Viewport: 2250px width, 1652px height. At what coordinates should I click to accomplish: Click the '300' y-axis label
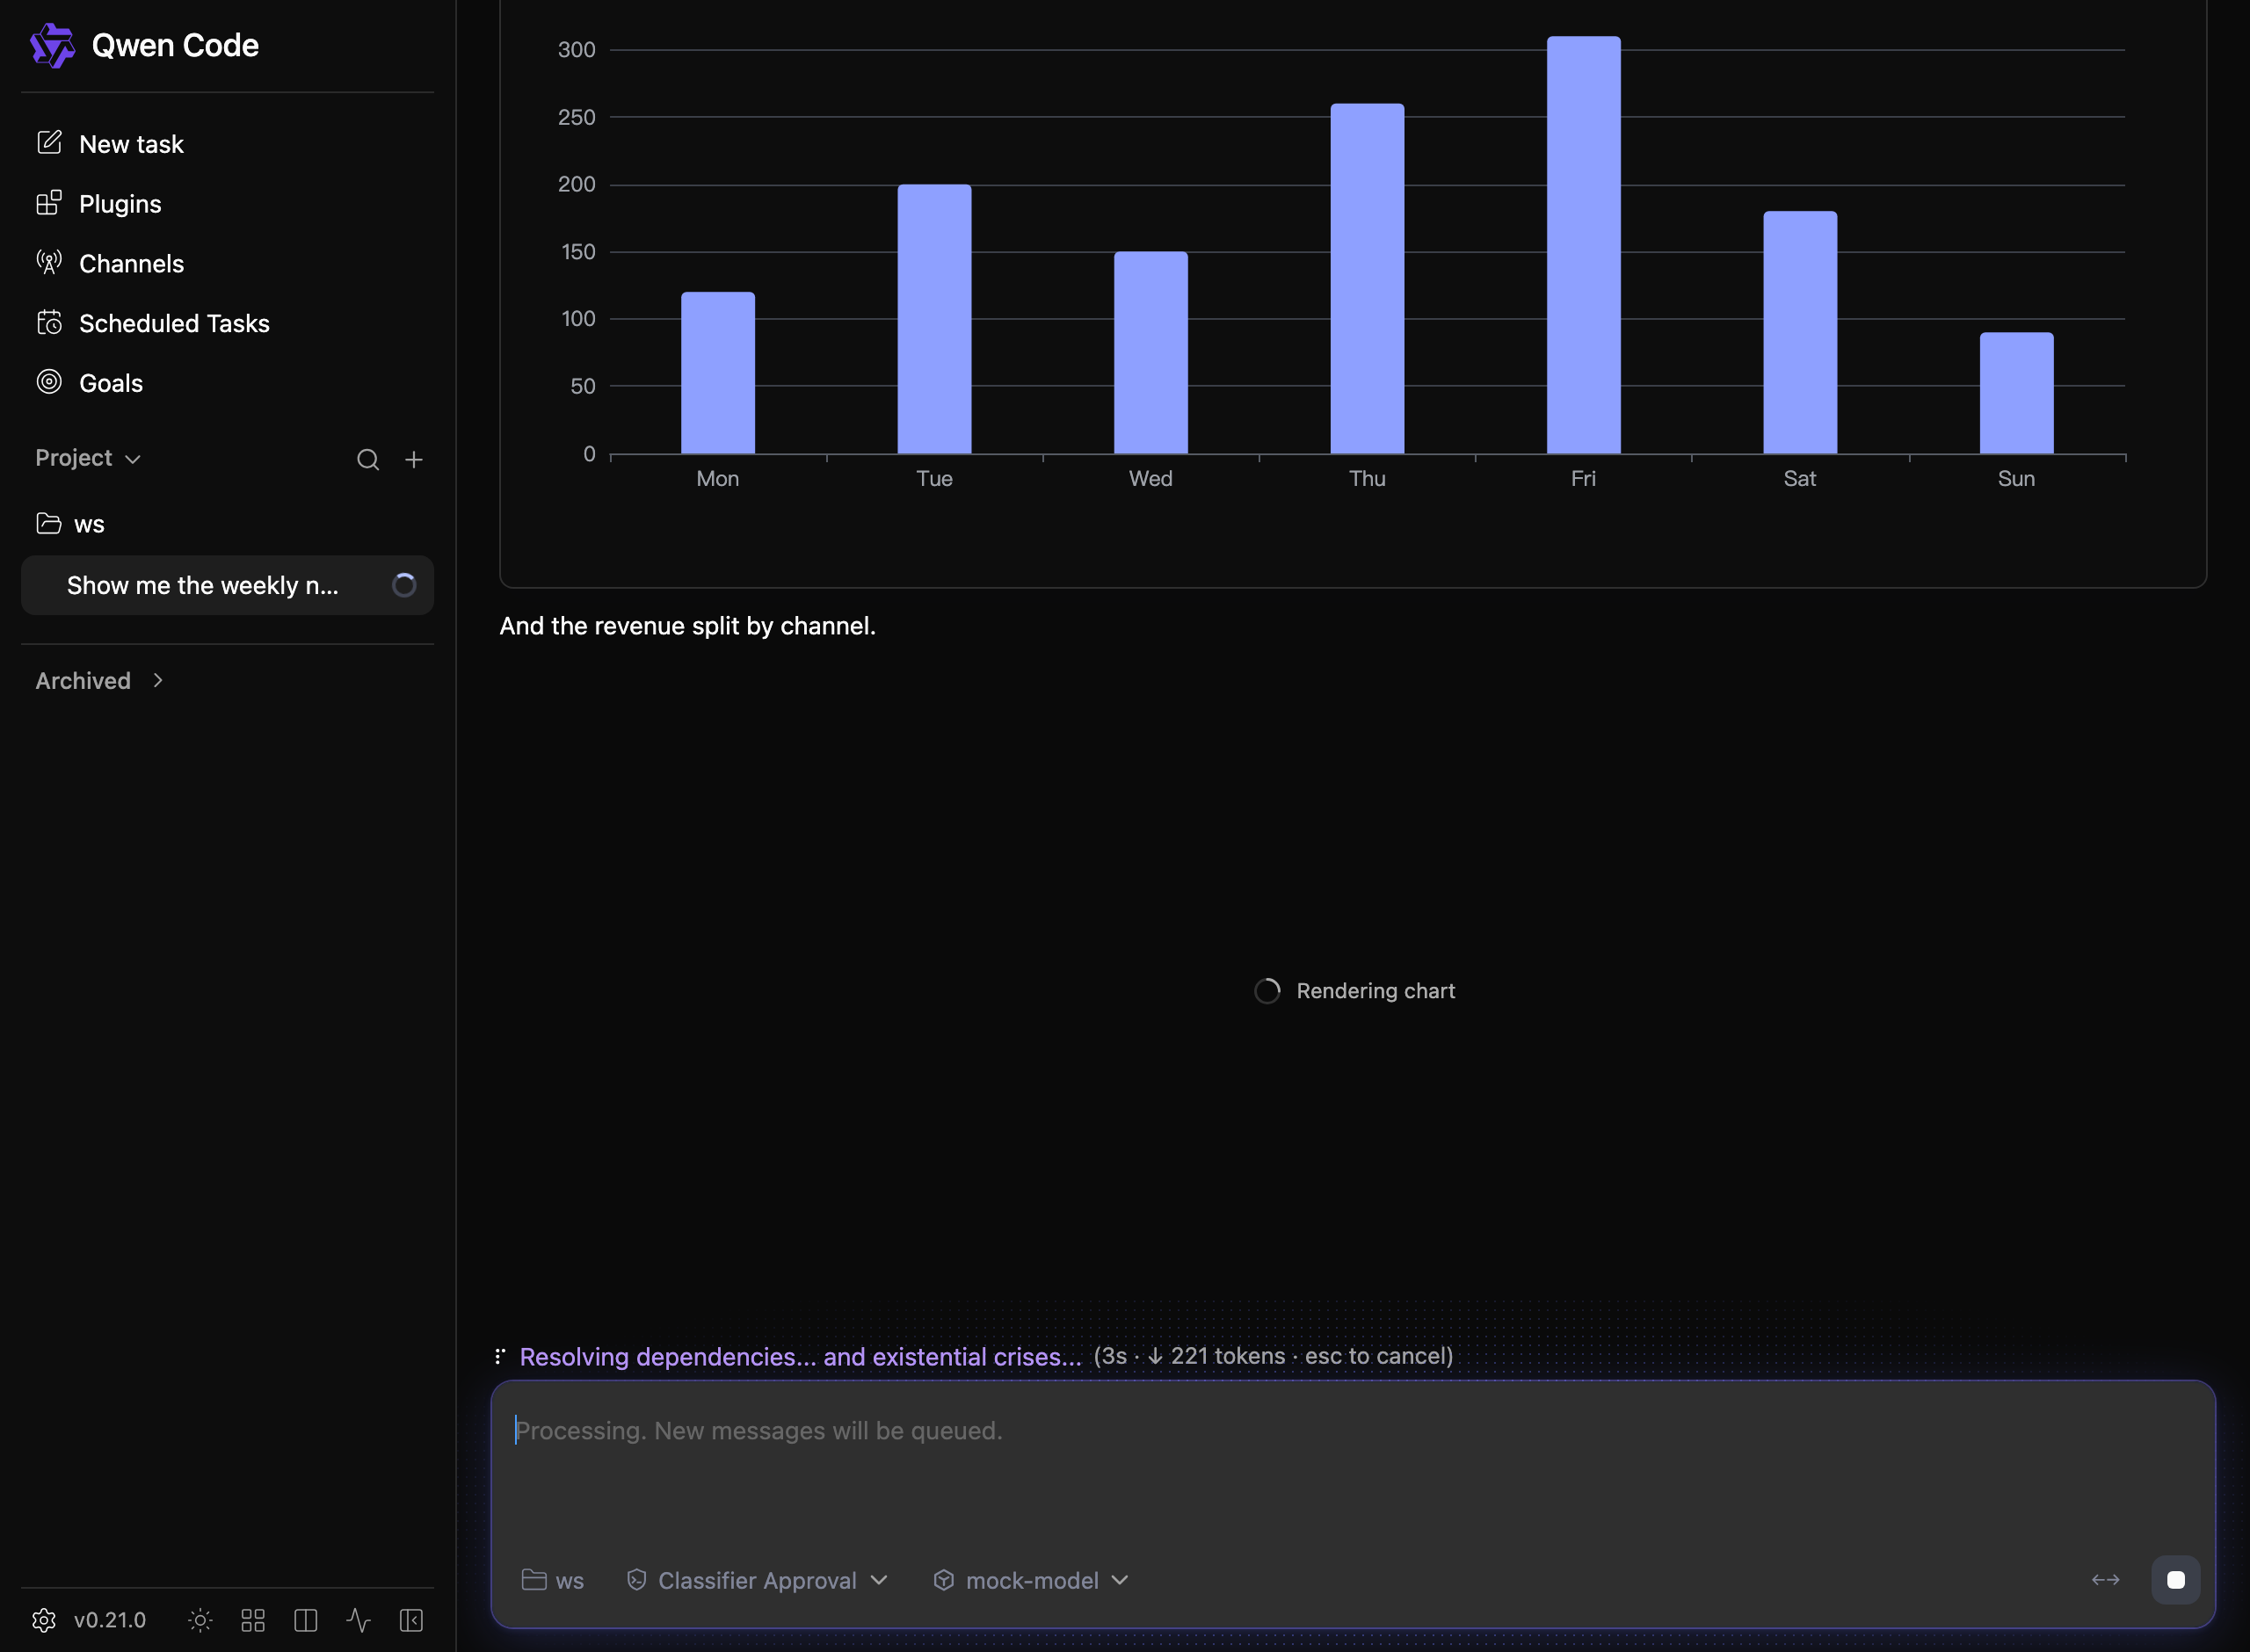[x=576, y=50]
